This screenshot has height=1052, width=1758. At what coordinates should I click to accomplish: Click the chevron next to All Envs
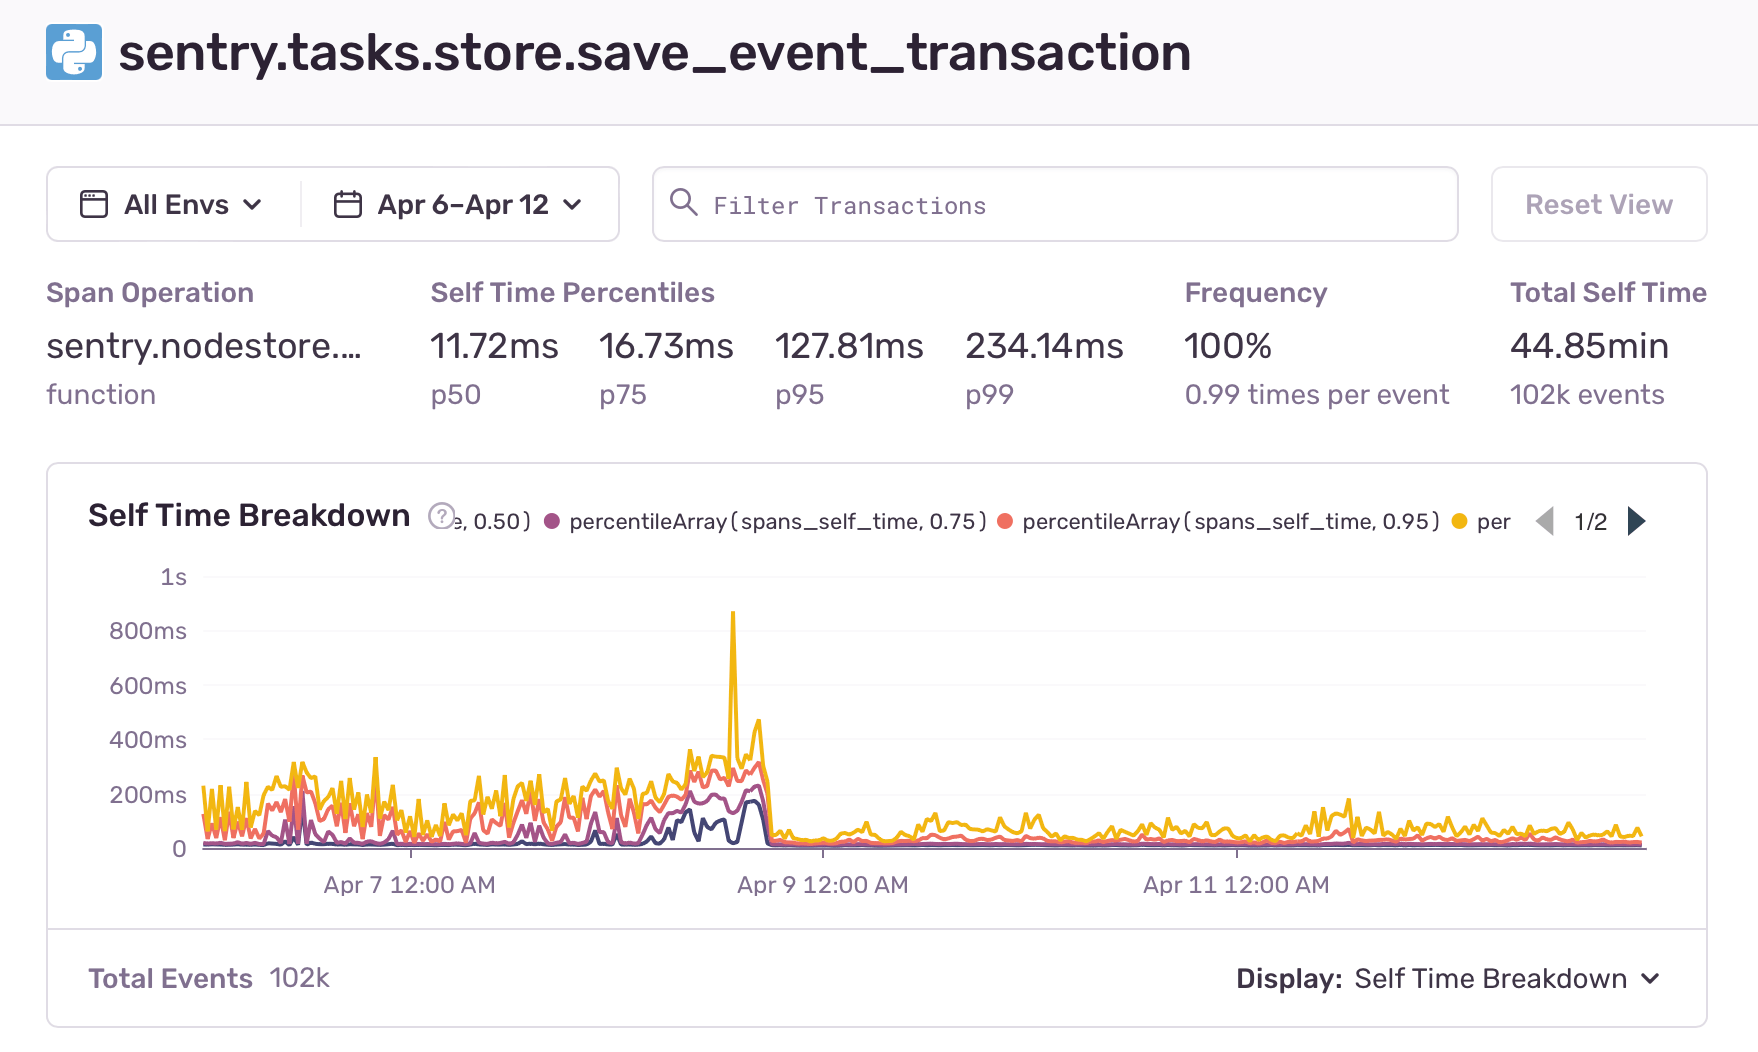[252, 204]
